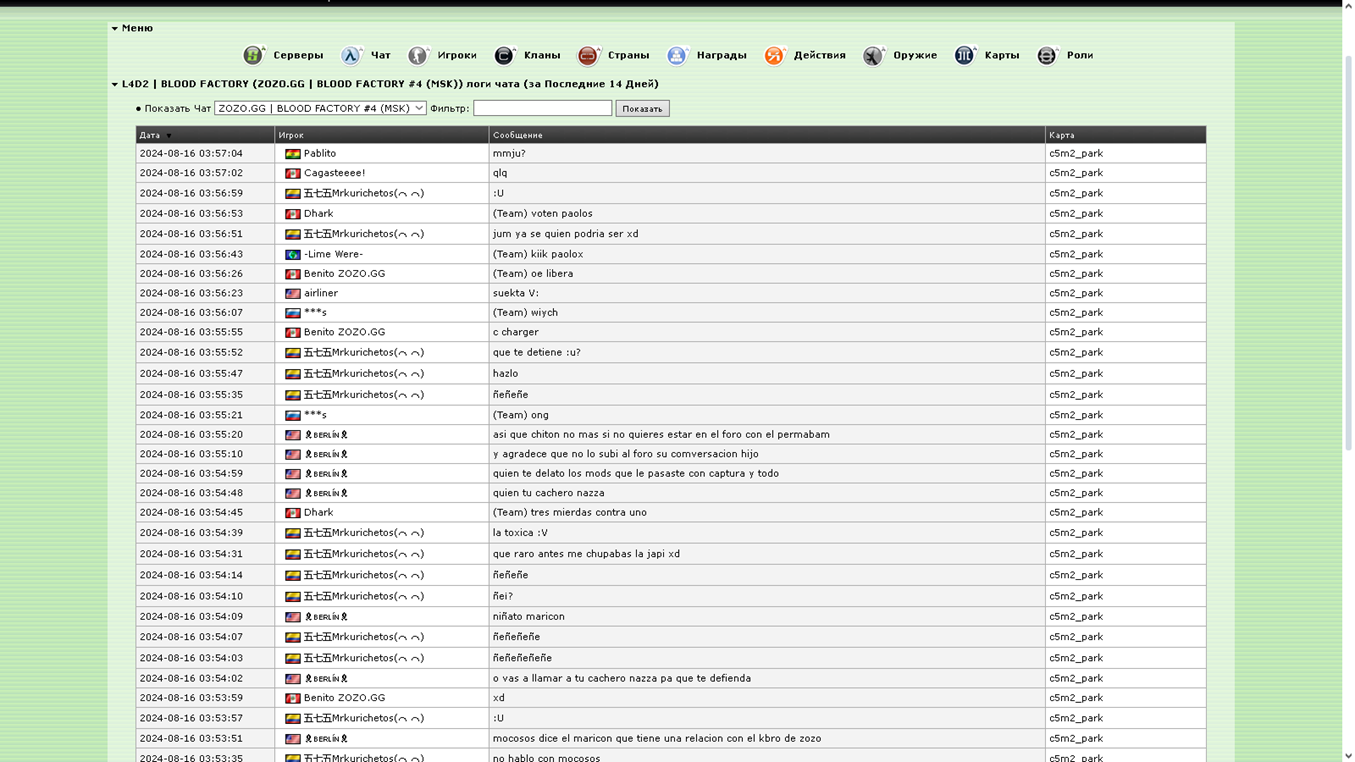Open the Кланы clan icon
Image resolution: width=1355 pixels, height=762 pixels.
pyautogui.click(x=504, y=55)
